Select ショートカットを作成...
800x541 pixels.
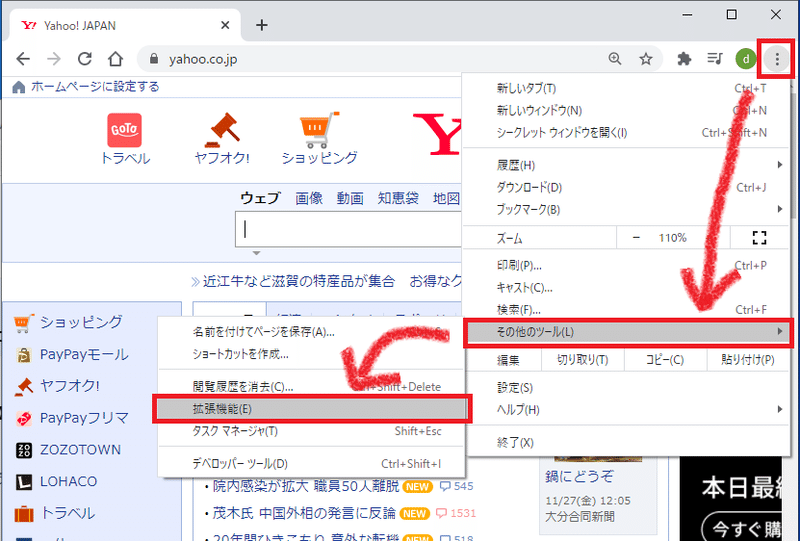click(311, 354)
